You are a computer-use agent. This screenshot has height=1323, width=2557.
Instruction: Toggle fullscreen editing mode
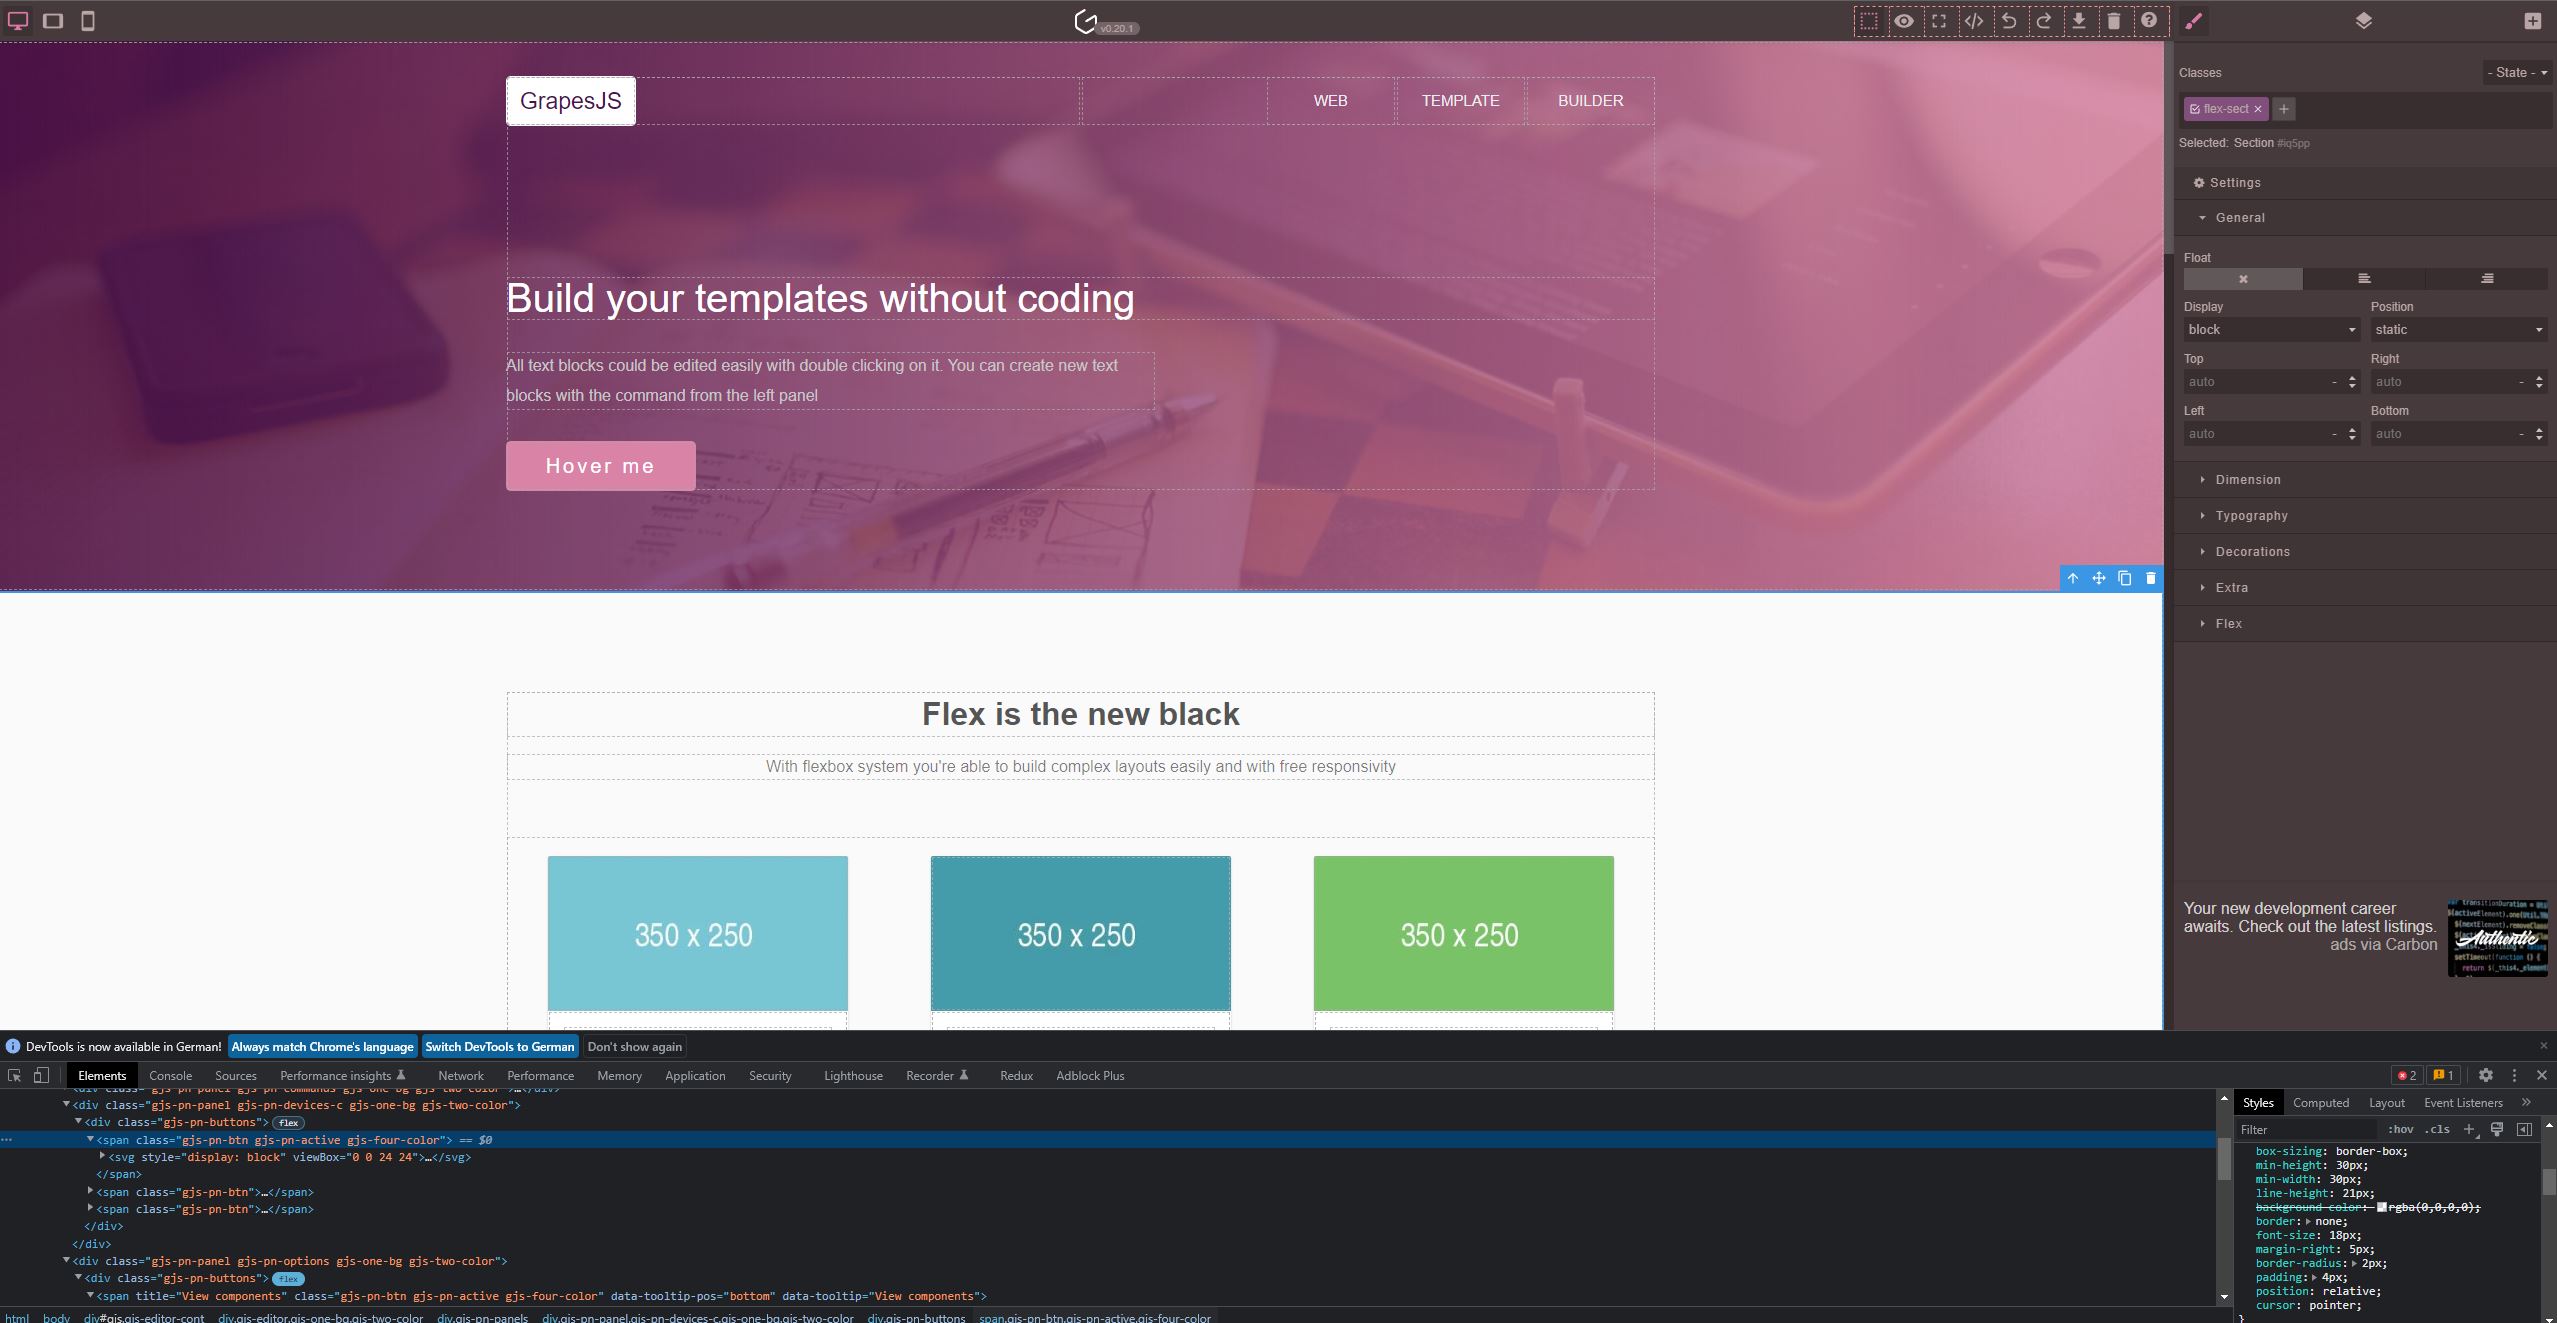1939,20
